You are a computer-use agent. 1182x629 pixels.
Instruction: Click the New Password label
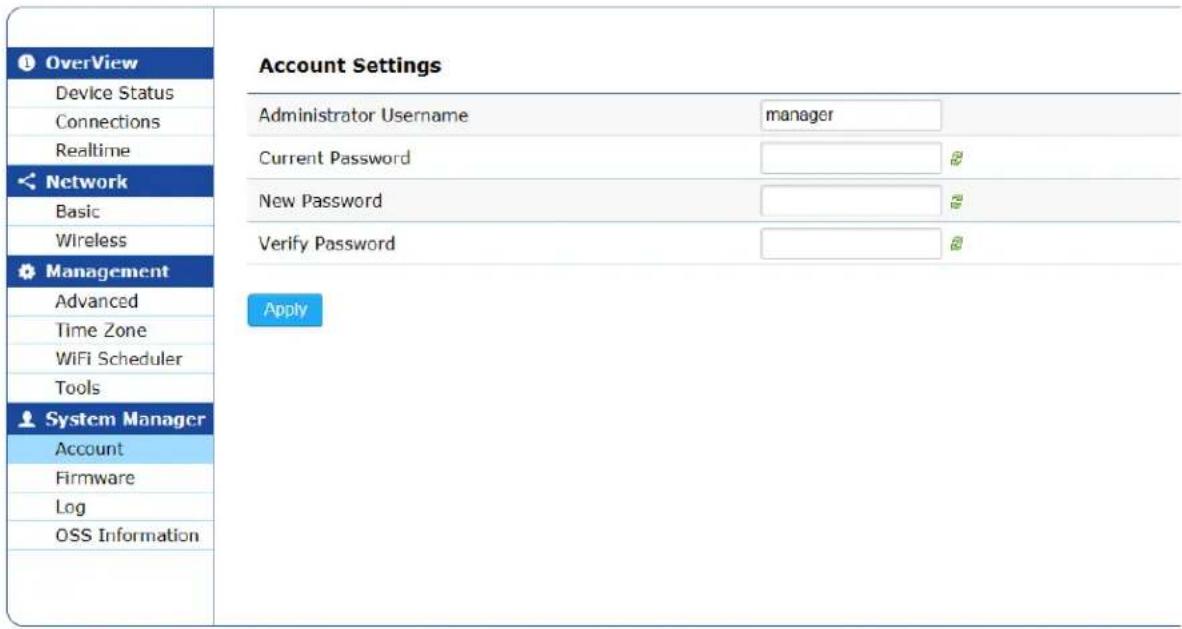pos(320,201)
